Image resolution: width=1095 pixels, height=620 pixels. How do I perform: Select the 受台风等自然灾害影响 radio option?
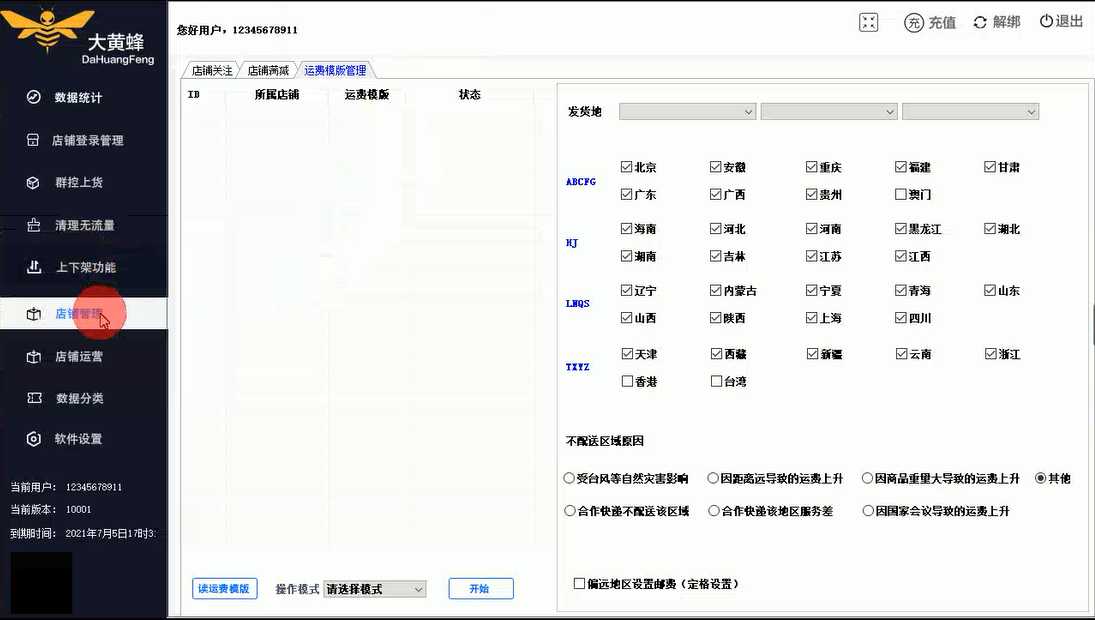569,479
